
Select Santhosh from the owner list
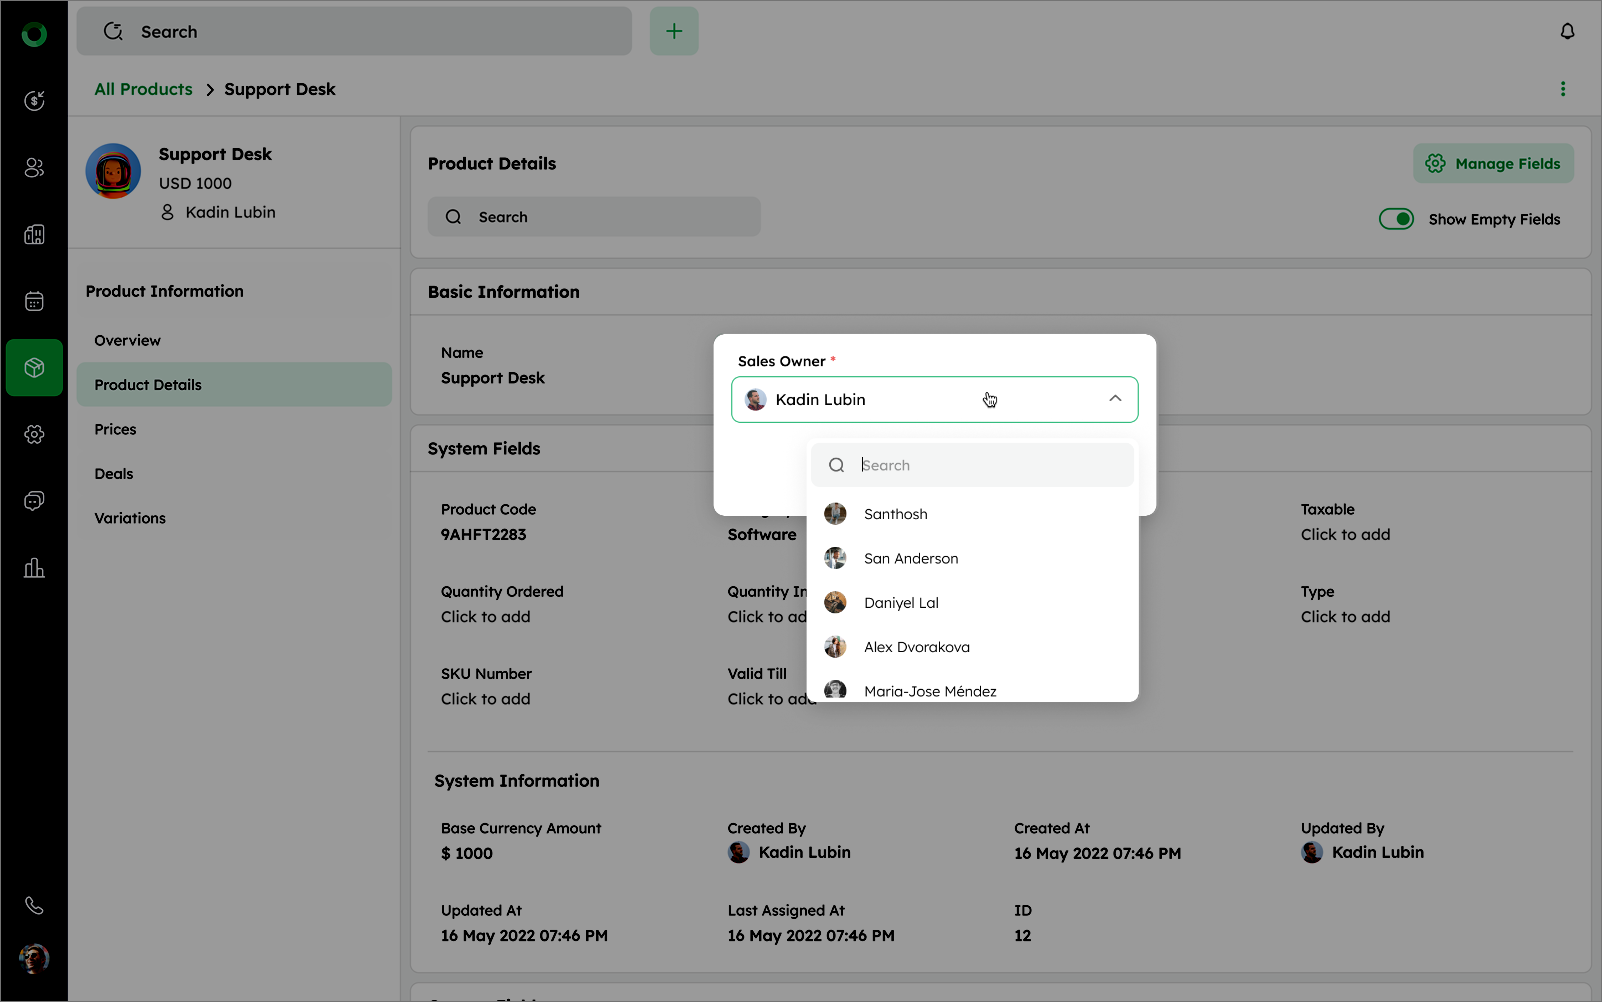click(895, 514)
